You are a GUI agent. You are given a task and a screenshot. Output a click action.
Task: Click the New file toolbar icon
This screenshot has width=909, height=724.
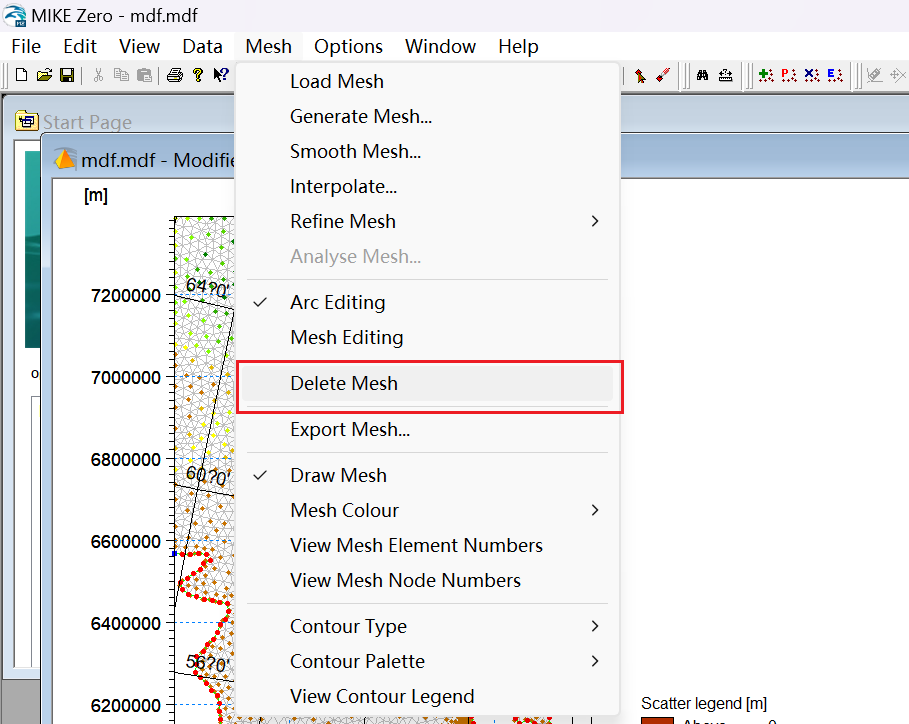[x=21, y=75]
